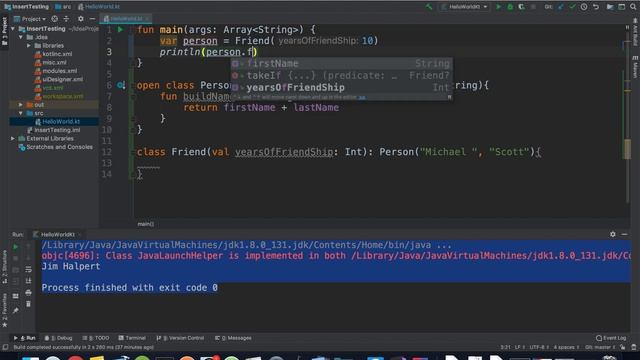Viewport: 640px width, 360px height.
Task: Hide the Run panel with minus icon
Action: click(624, 234)
